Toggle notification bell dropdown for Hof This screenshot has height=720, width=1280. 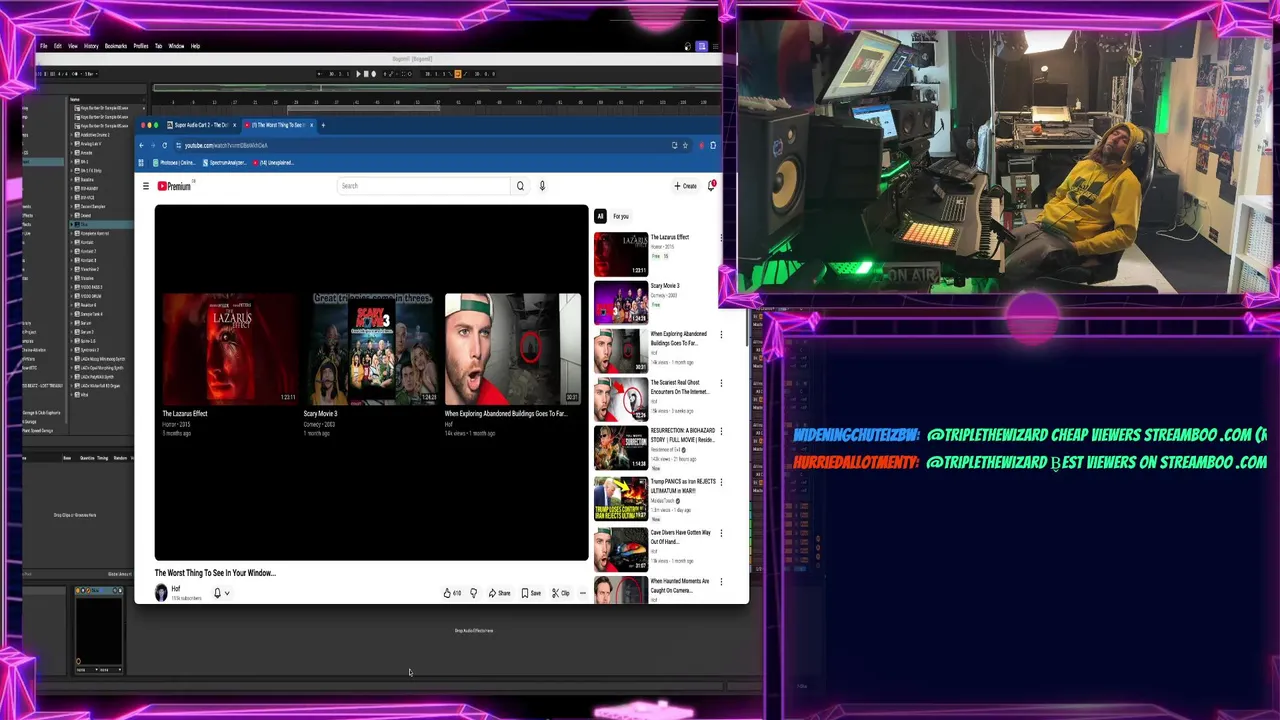221,593
